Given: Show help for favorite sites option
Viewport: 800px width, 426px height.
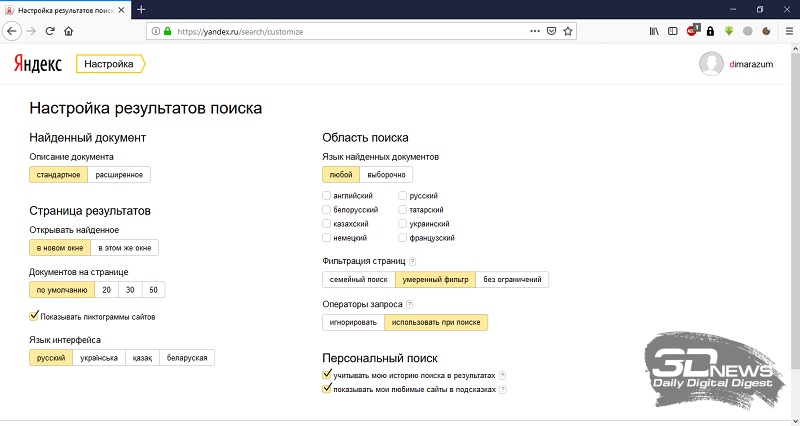Looking at the screenshot, I should [503, 389].
